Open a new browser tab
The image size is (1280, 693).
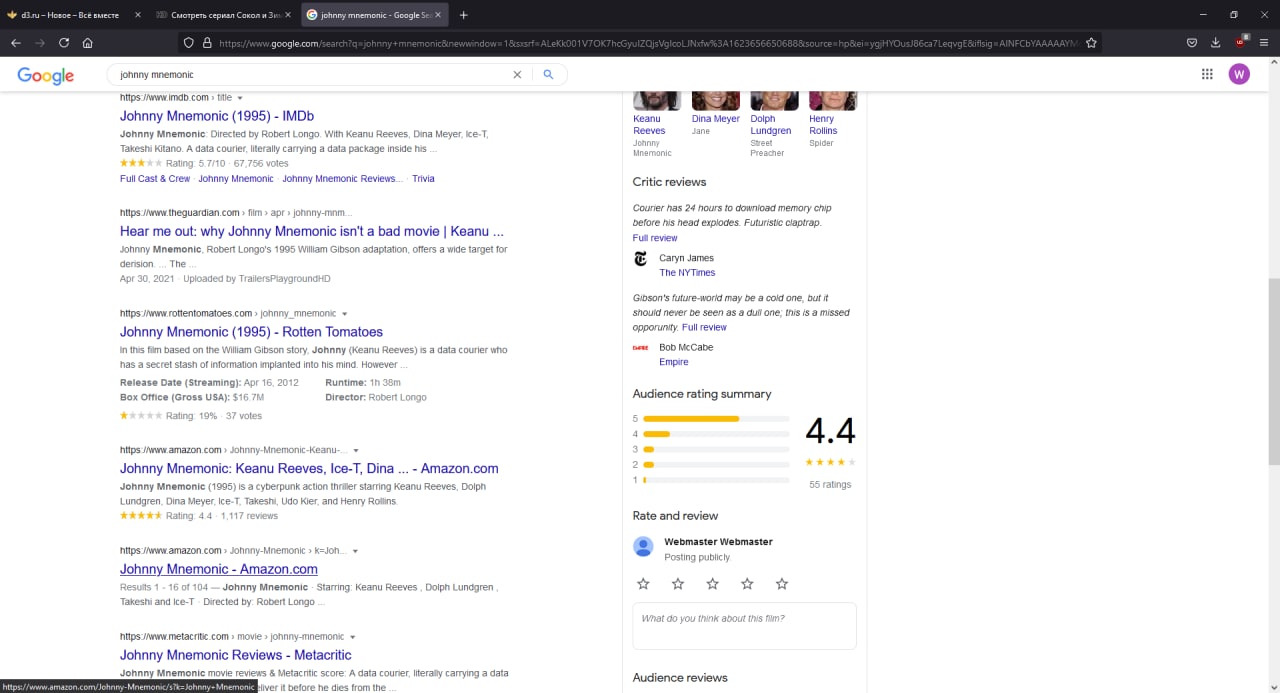463,15
